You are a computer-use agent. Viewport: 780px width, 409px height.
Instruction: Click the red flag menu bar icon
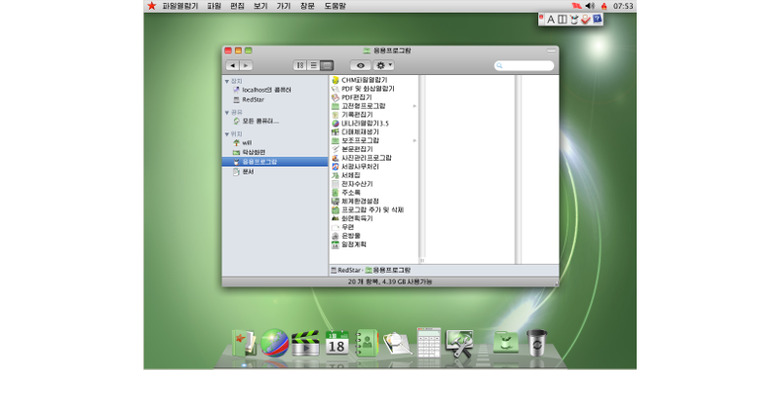pos(577,6)
